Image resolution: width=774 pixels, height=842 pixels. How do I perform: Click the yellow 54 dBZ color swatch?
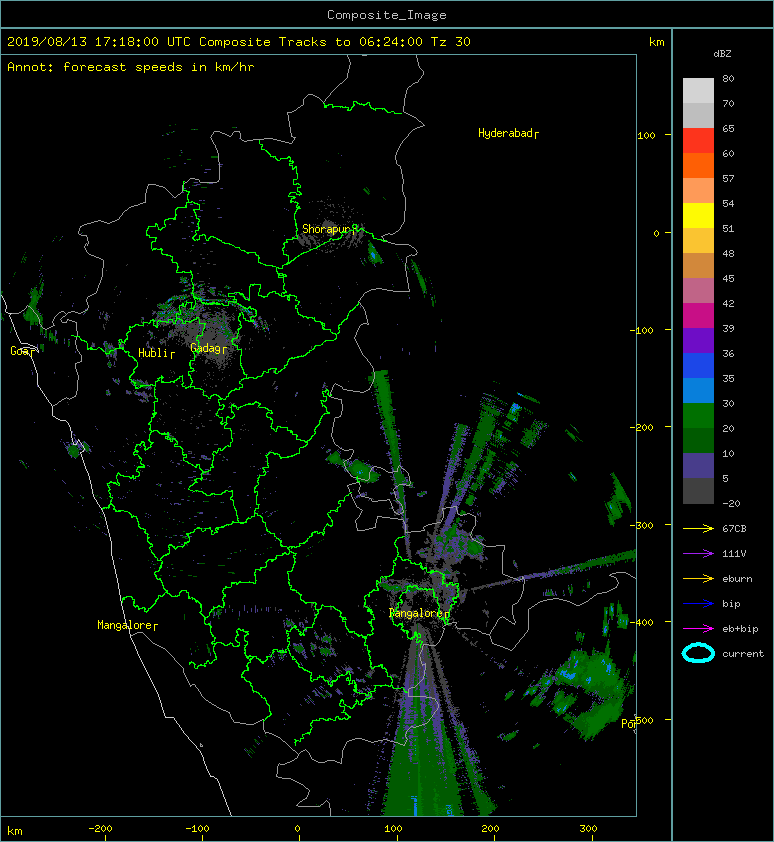(698, 215)
